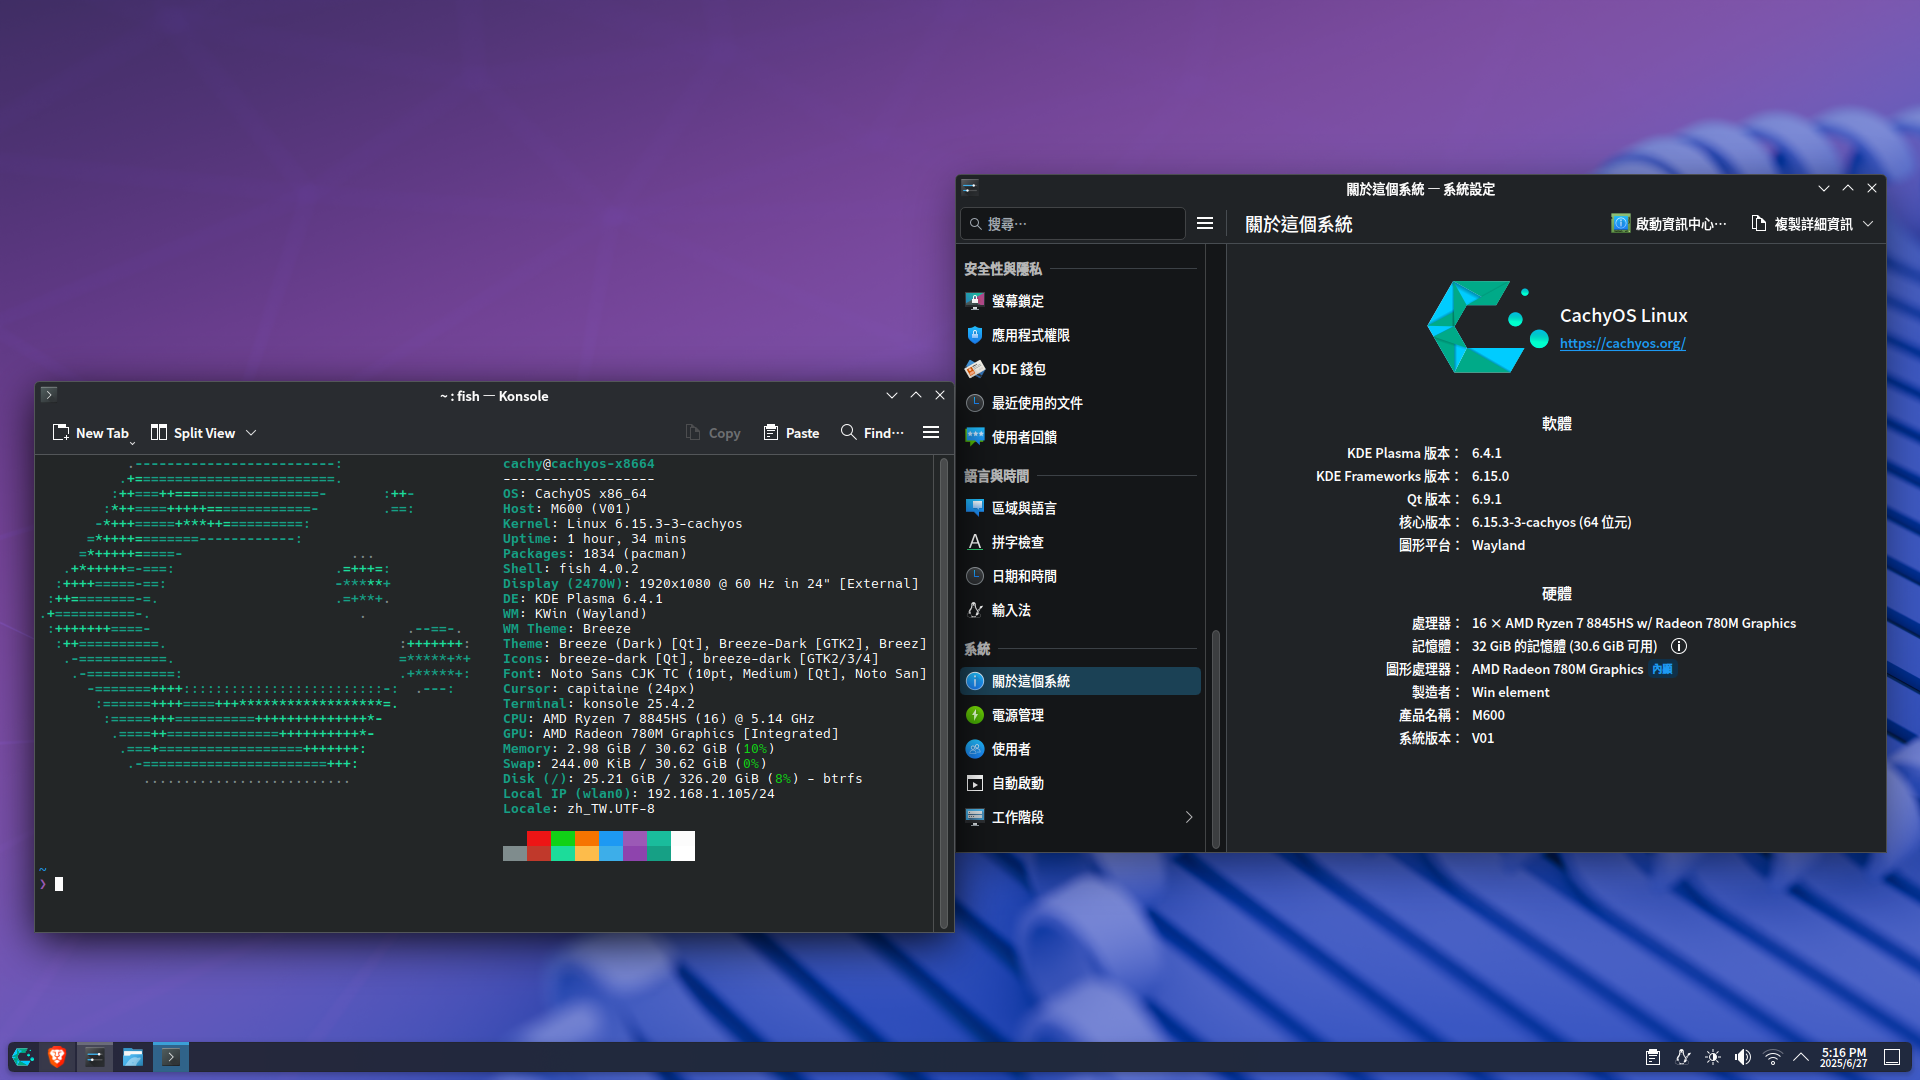1920x1080 pixels.
Task: Click the memory info icon beside 30.6 GiB
Action: click(1679, 647)
